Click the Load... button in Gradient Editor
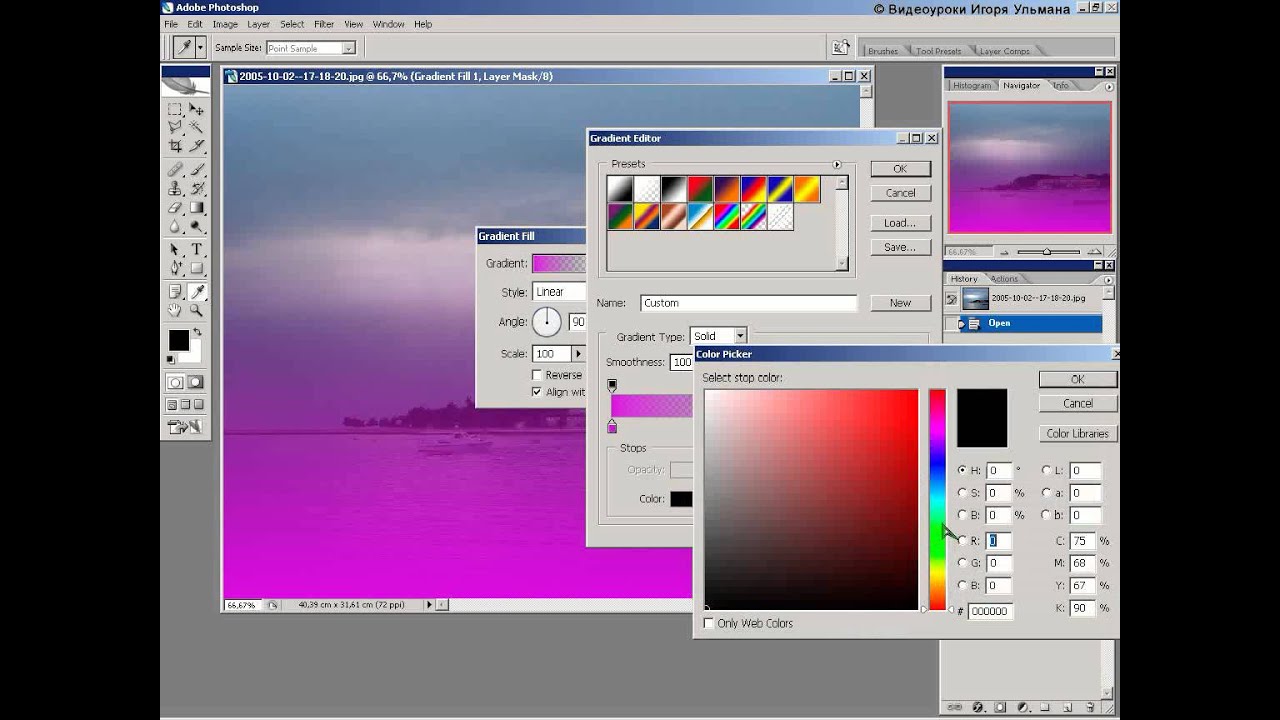Viewport: 1280px width, 720px height. pyautogui.click(x=899, y=223)
